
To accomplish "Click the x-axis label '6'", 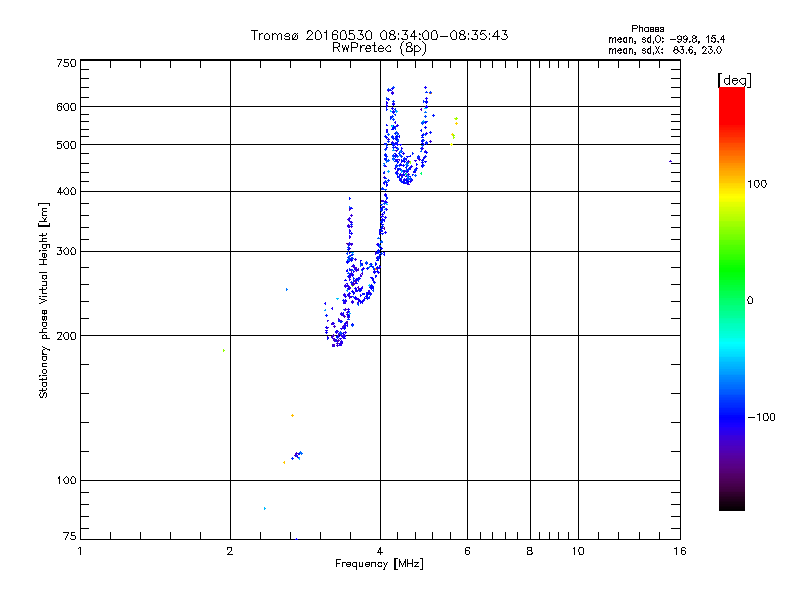I will pyautogui.click(x=467, y=551).
